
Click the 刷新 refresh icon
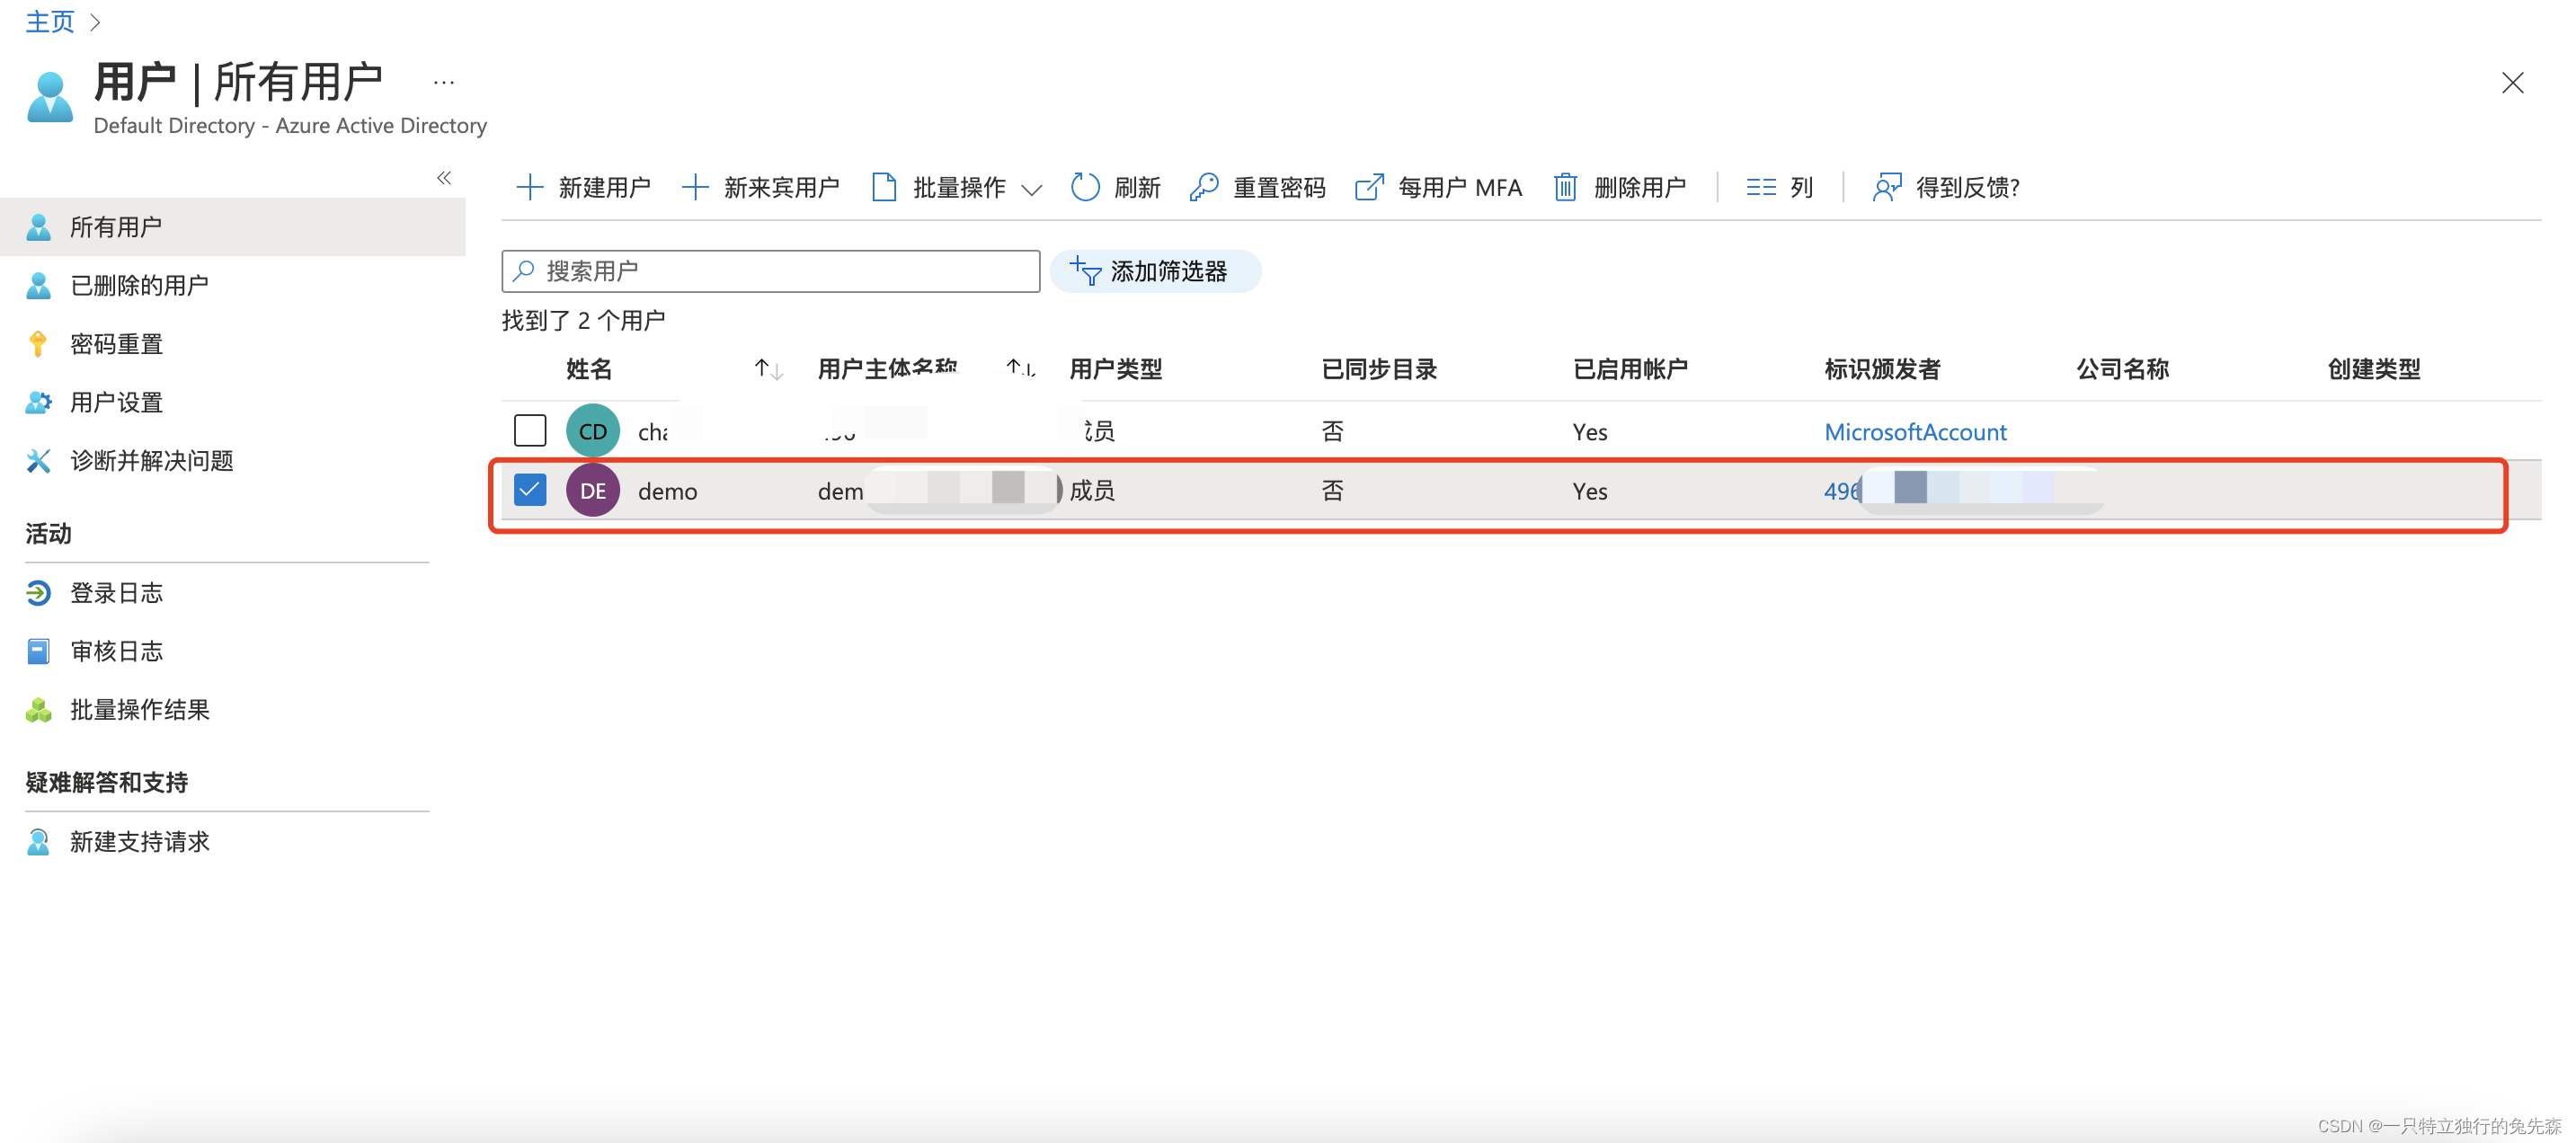(x=1085, y=187)
